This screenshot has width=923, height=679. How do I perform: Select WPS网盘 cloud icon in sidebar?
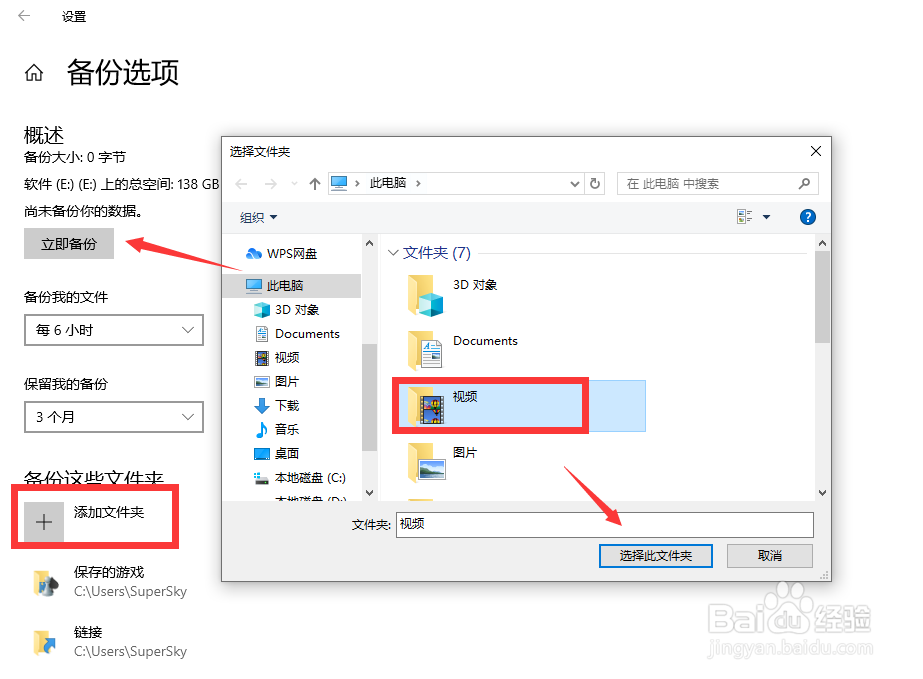254,253
